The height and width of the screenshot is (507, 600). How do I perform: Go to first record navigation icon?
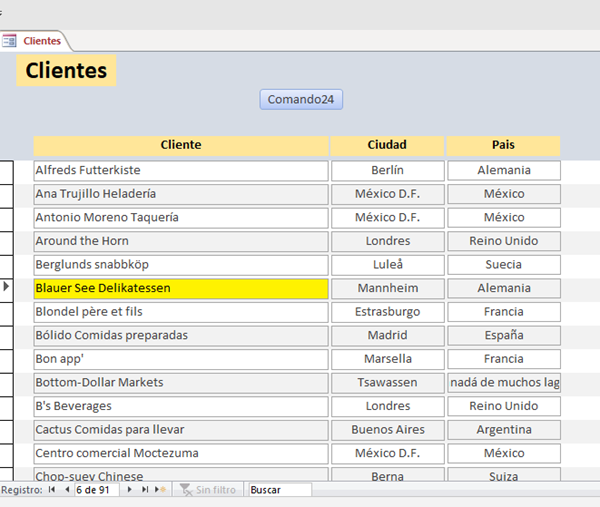(53, 490)
